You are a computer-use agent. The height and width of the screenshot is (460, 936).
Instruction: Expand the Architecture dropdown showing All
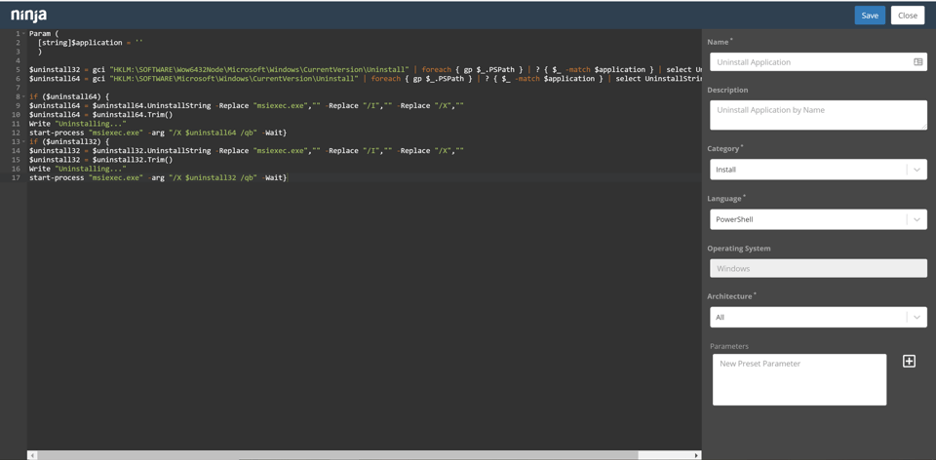click(x=817, y=317)
